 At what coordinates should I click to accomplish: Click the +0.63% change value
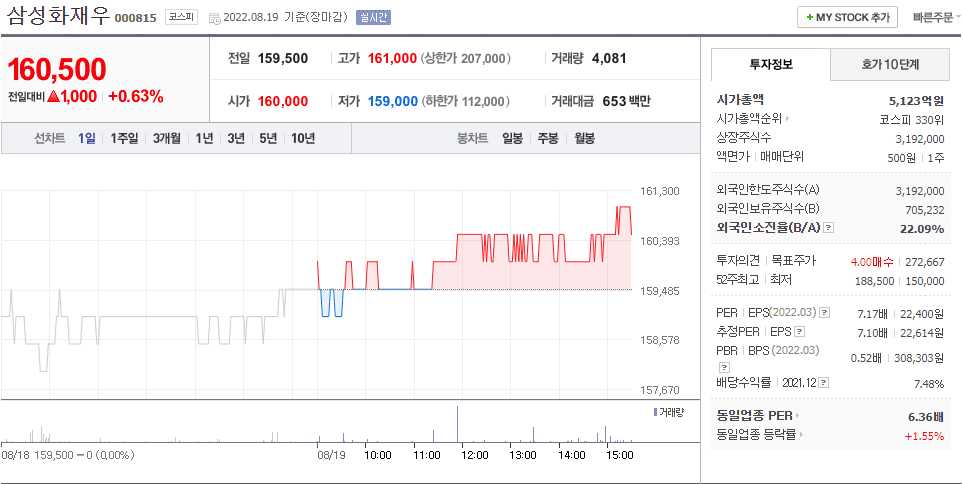pos(136,96)
